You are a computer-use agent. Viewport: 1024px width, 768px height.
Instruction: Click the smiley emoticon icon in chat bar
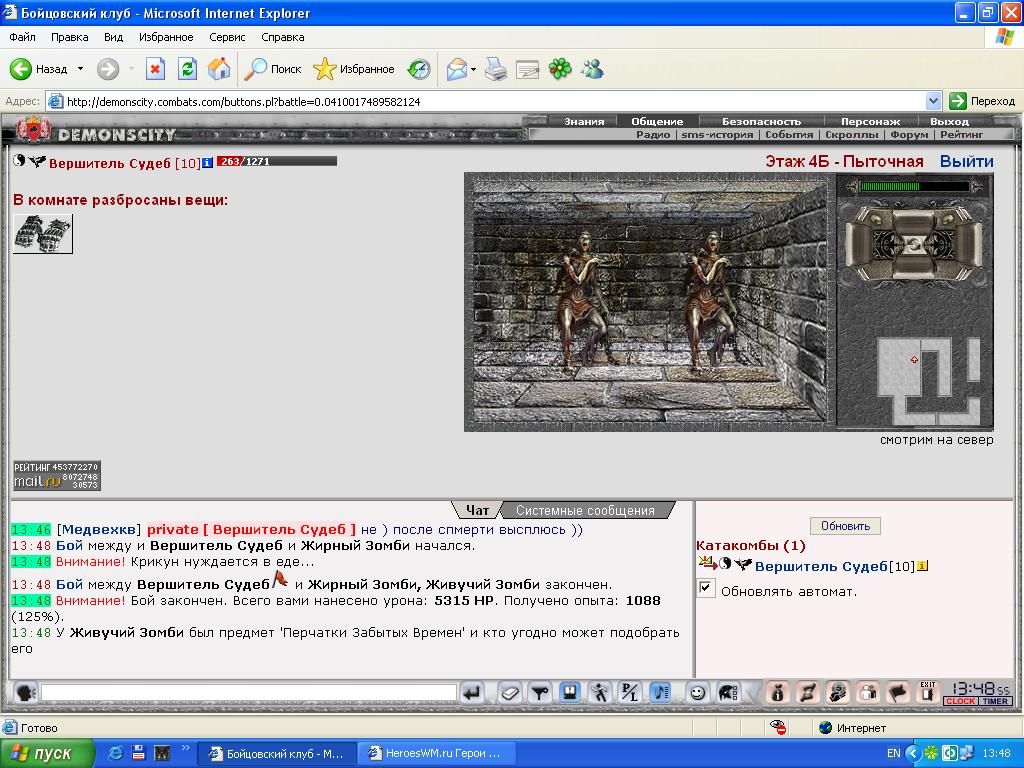pyautogui.click(x=697, y=692)
